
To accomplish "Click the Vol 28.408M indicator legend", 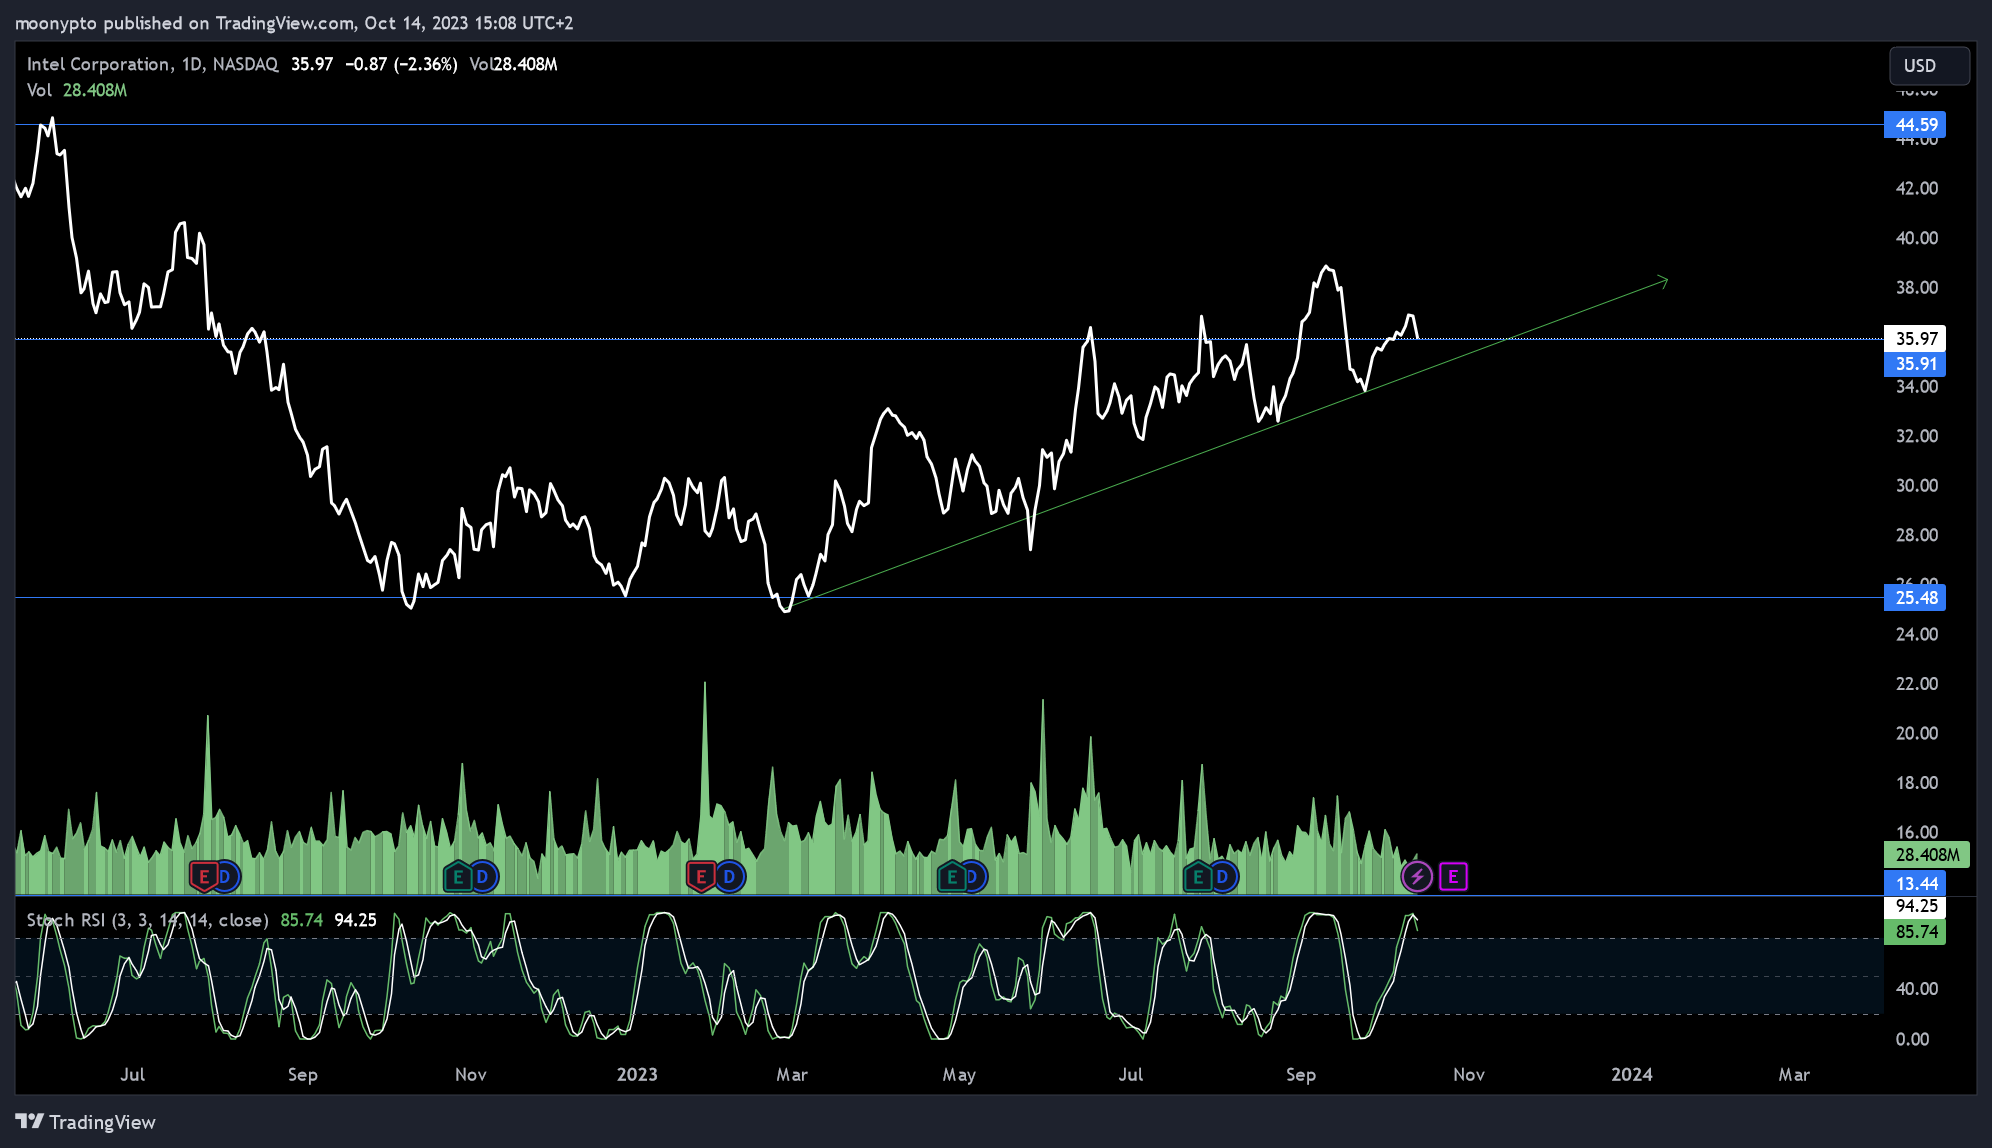I will coord(77,90).
